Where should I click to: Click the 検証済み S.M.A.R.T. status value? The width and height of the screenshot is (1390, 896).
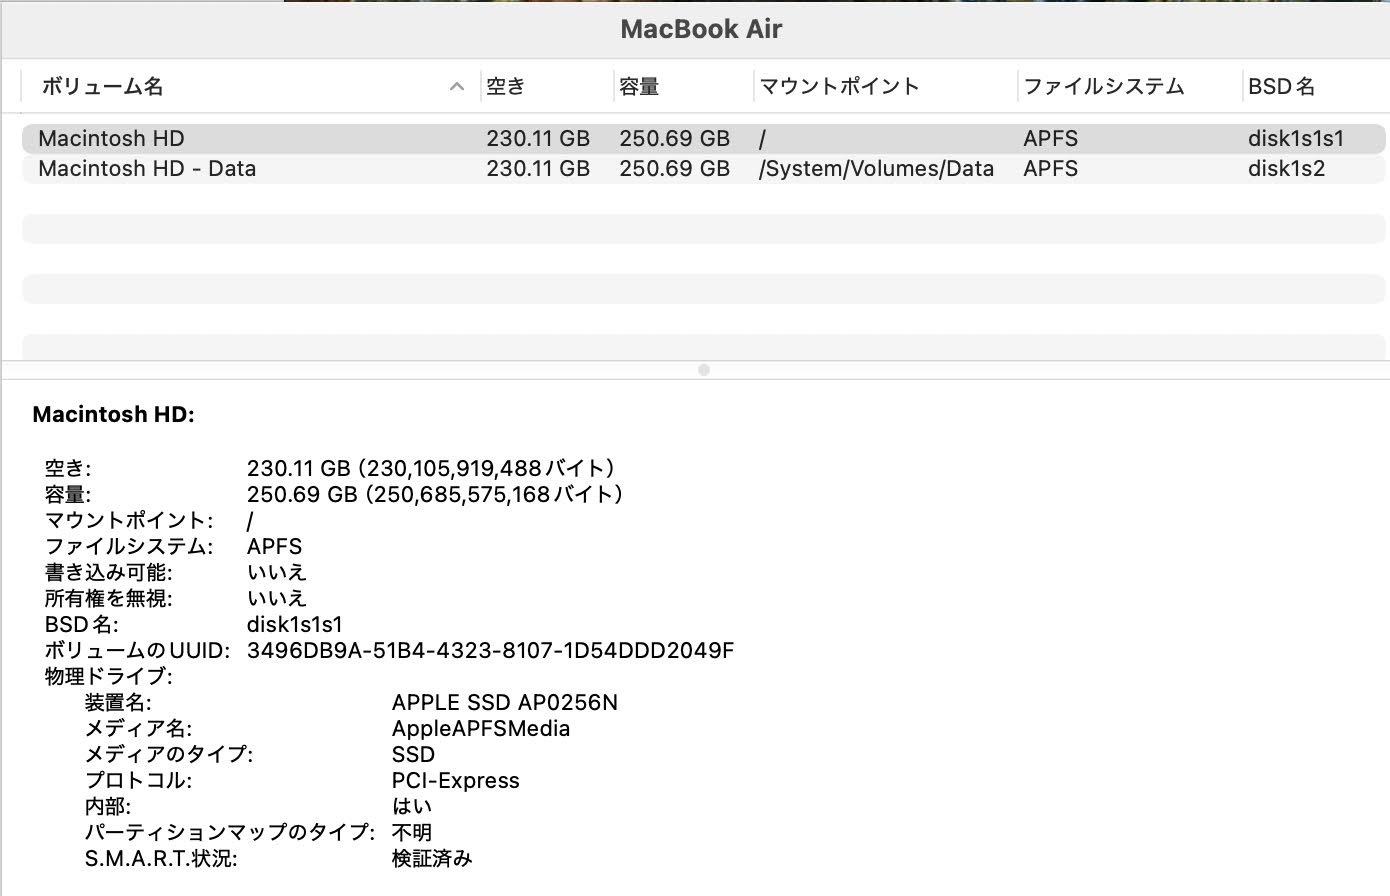[x=431, y=859]
